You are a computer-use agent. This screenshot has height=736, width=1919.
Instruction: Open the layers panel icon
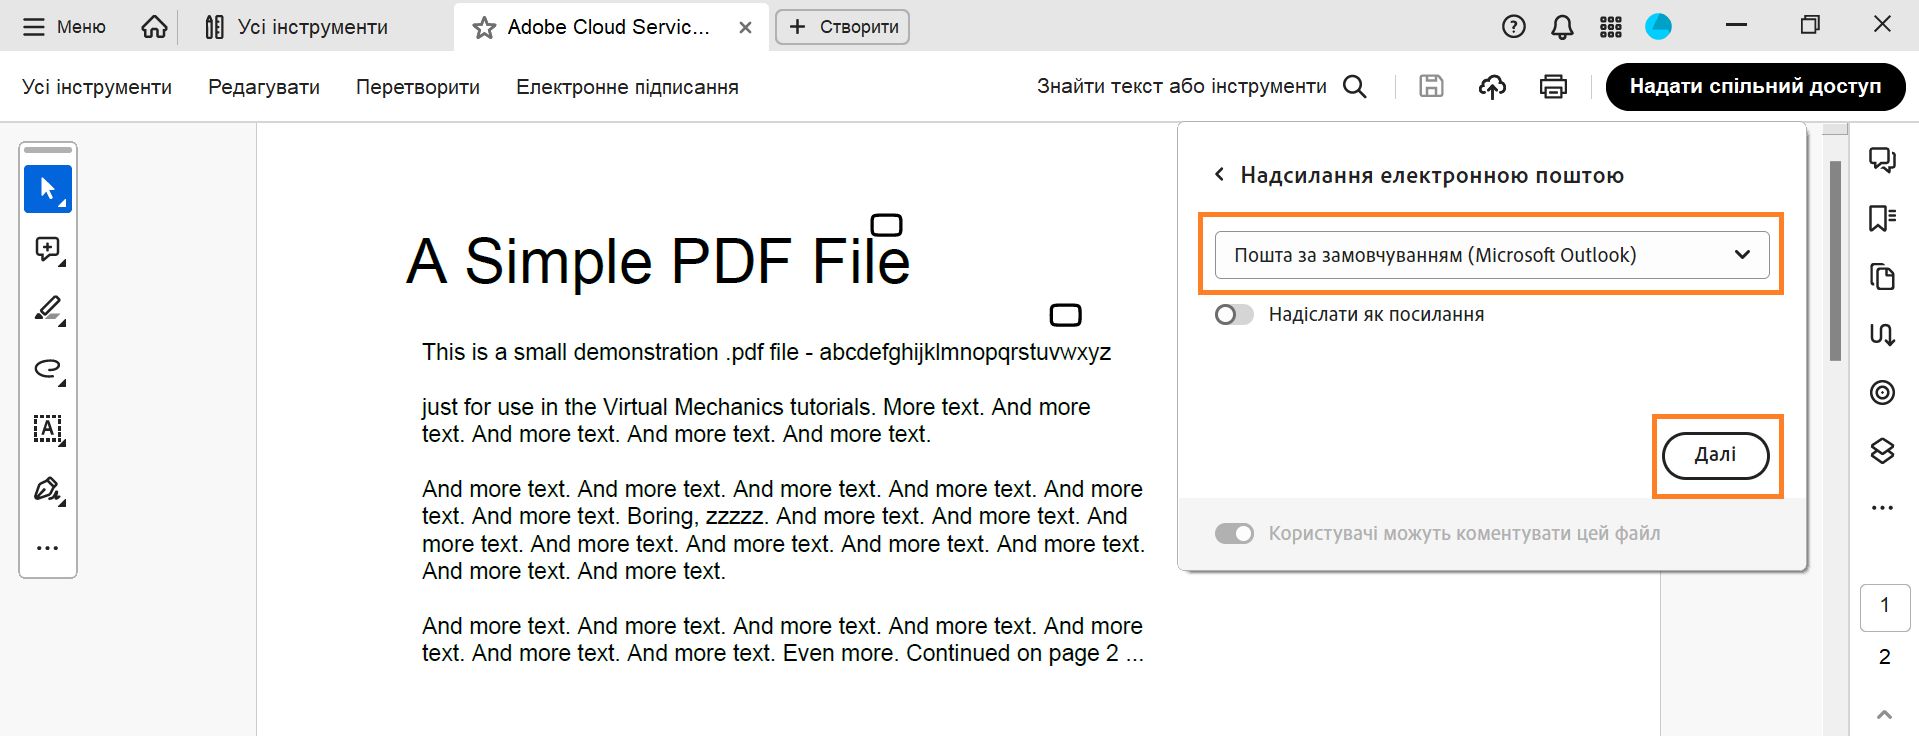(1882, 451)
